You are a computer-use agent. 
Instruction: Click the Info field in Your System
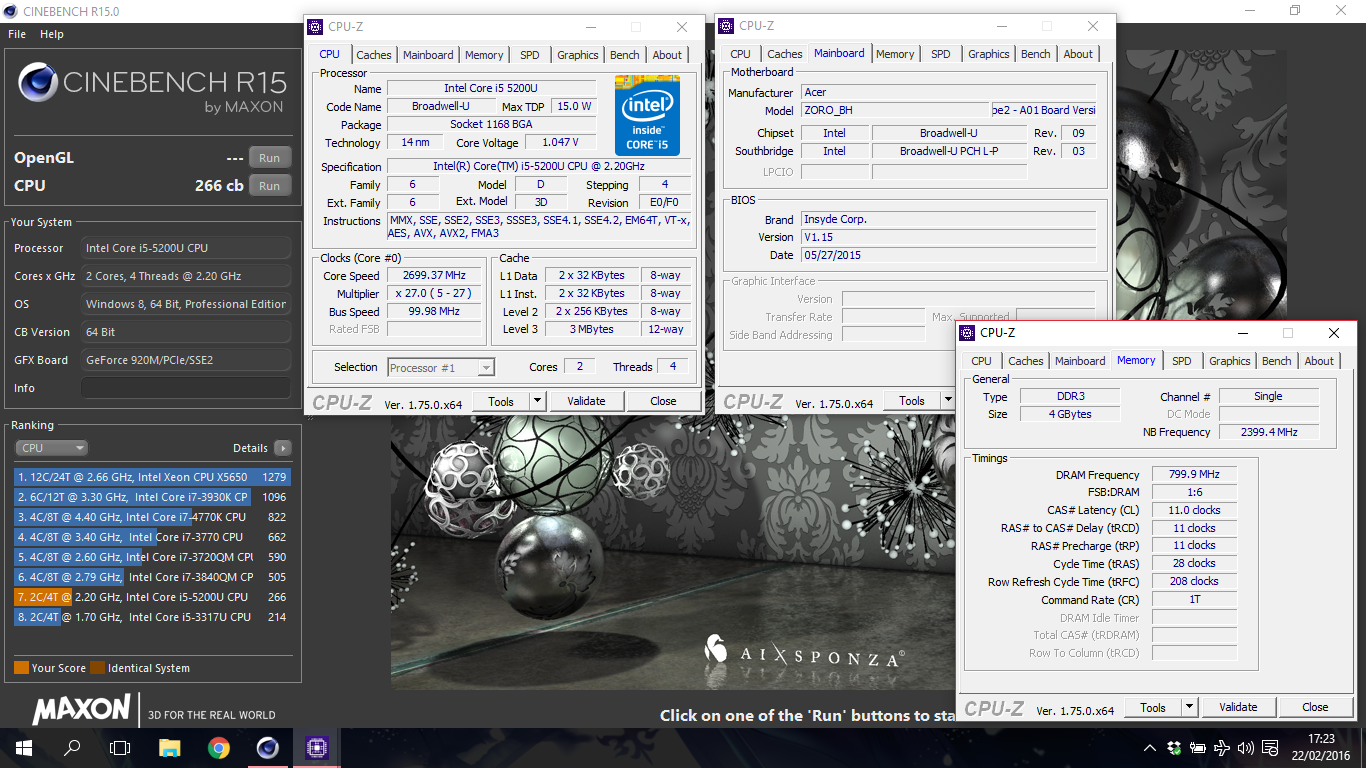[186, 388]
